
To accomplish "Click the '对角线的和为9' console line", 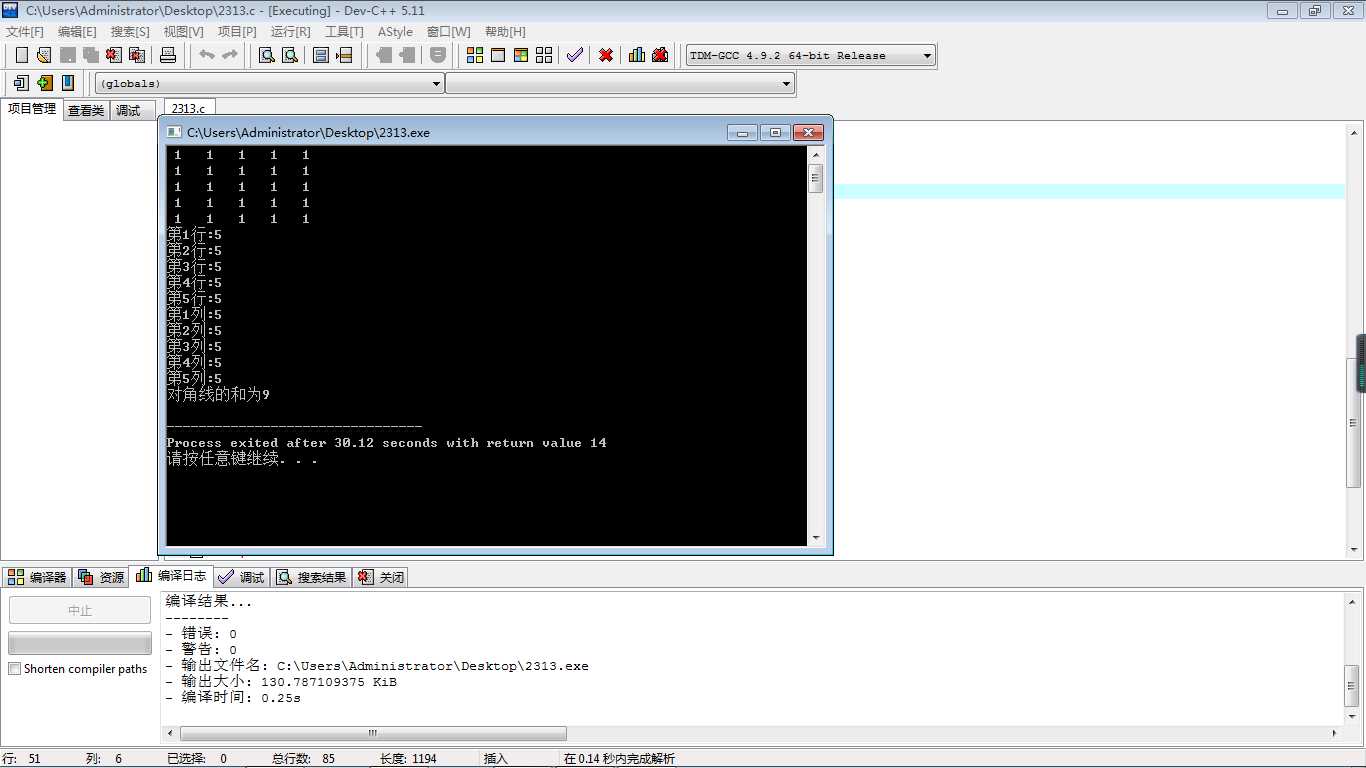I will (218, 395).
